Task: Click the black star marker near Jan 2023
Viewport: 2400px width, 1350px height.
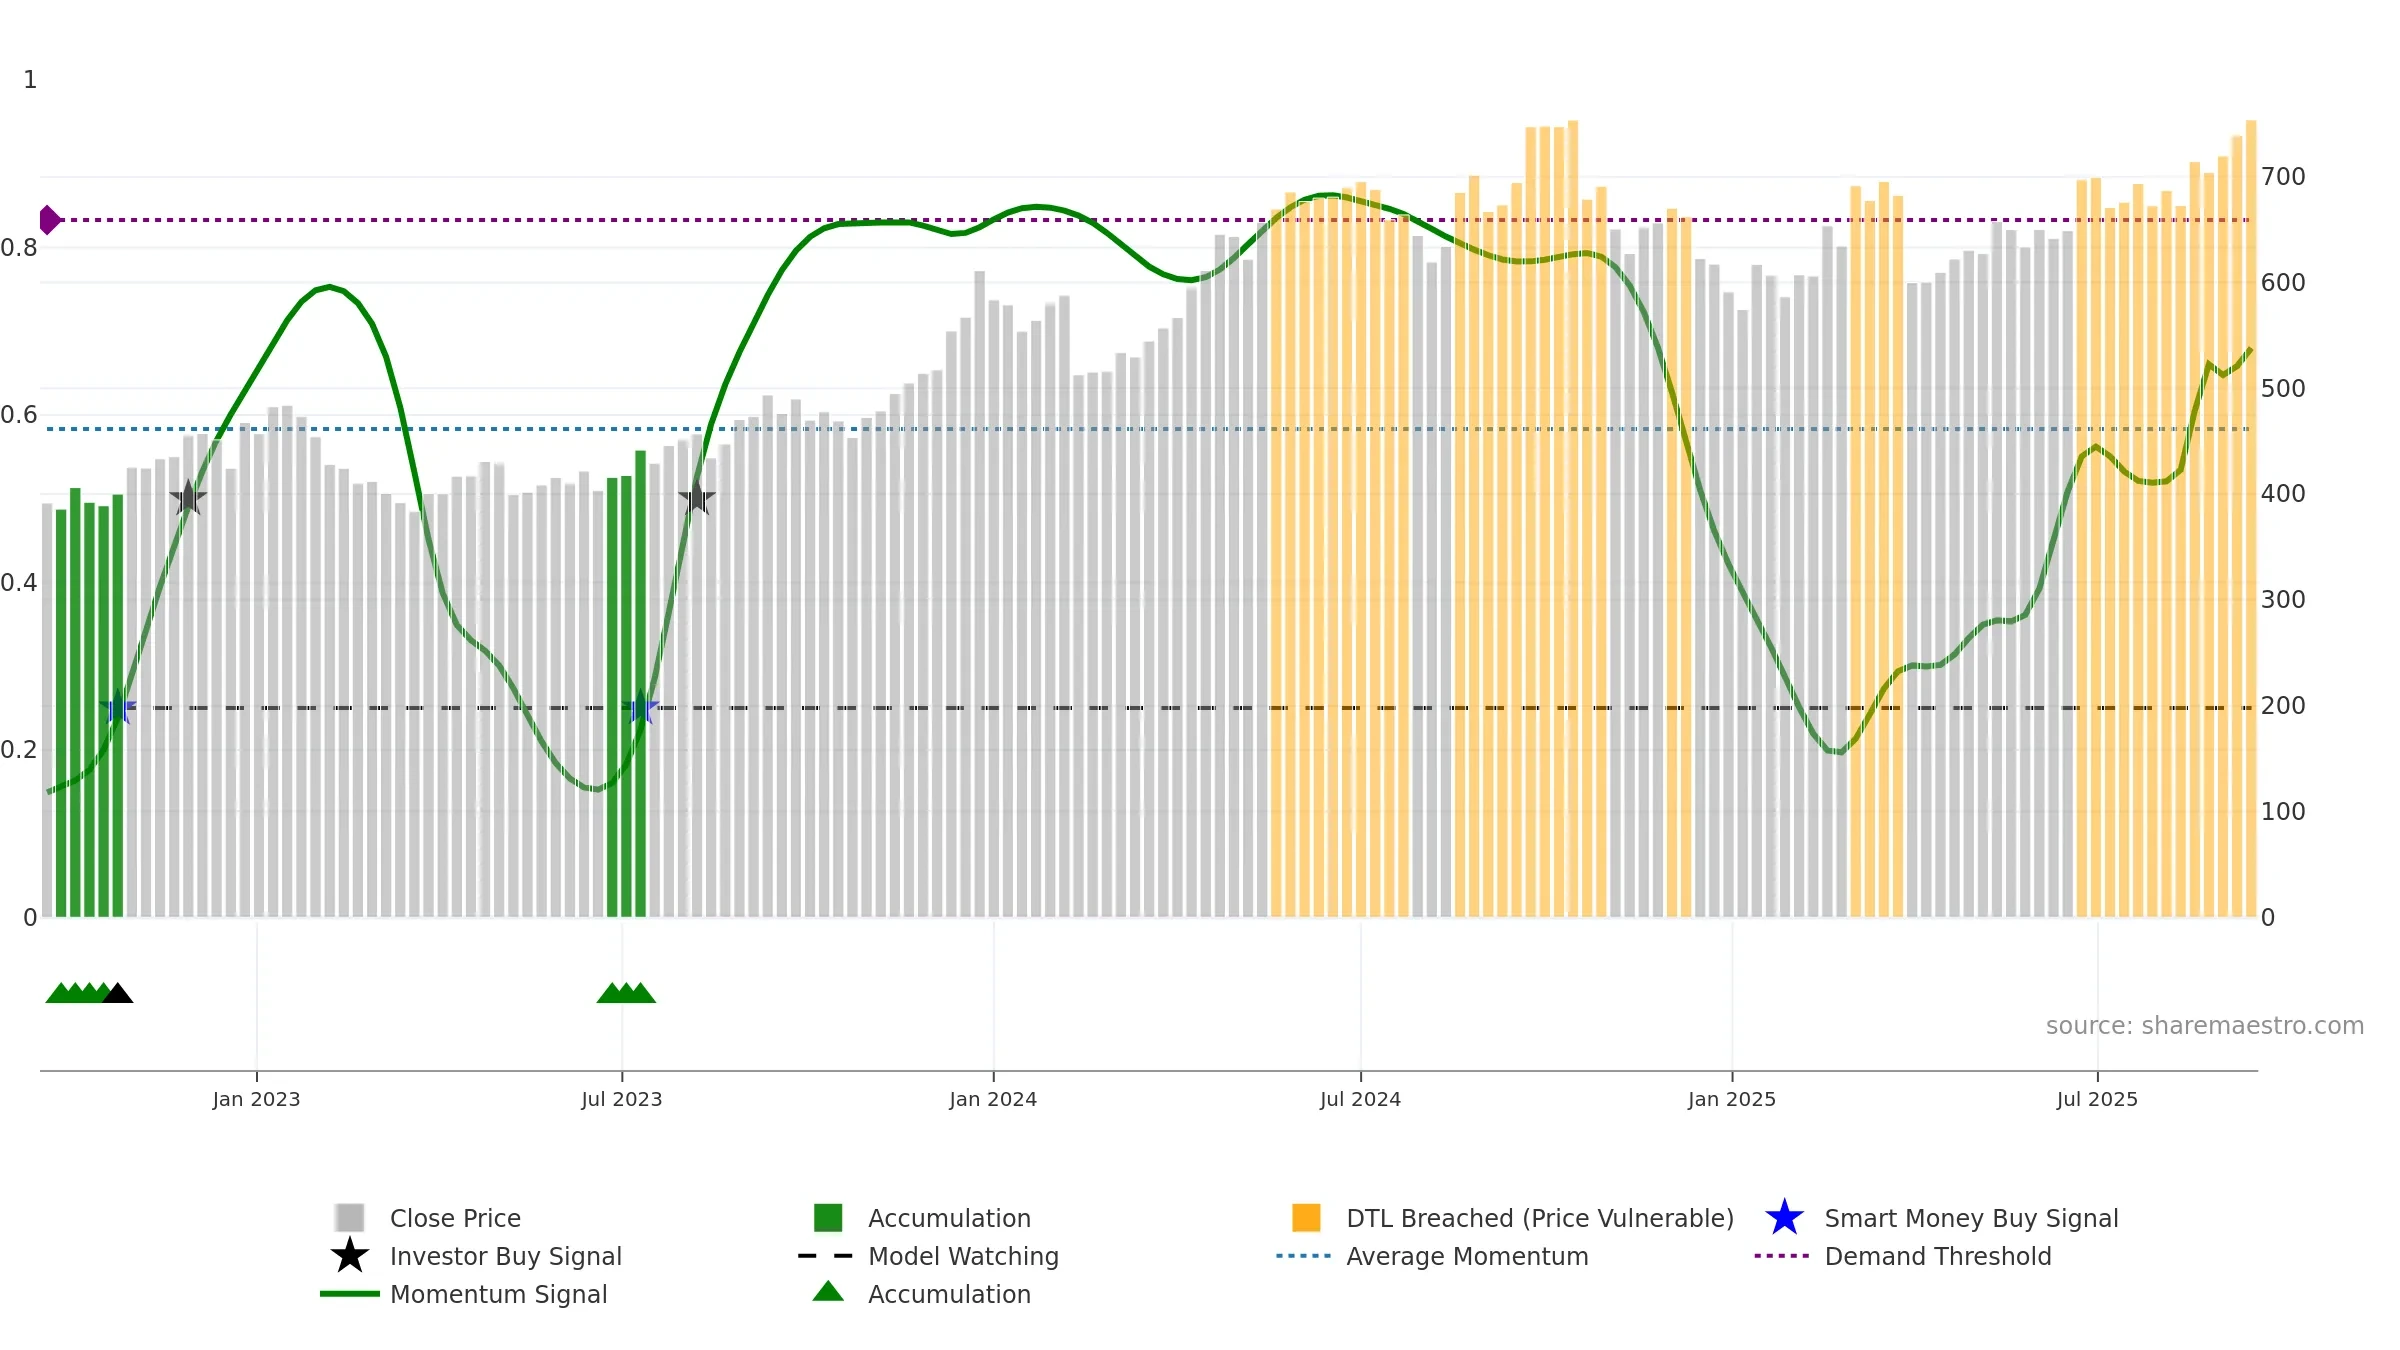Action: click(x=188, y=497)
